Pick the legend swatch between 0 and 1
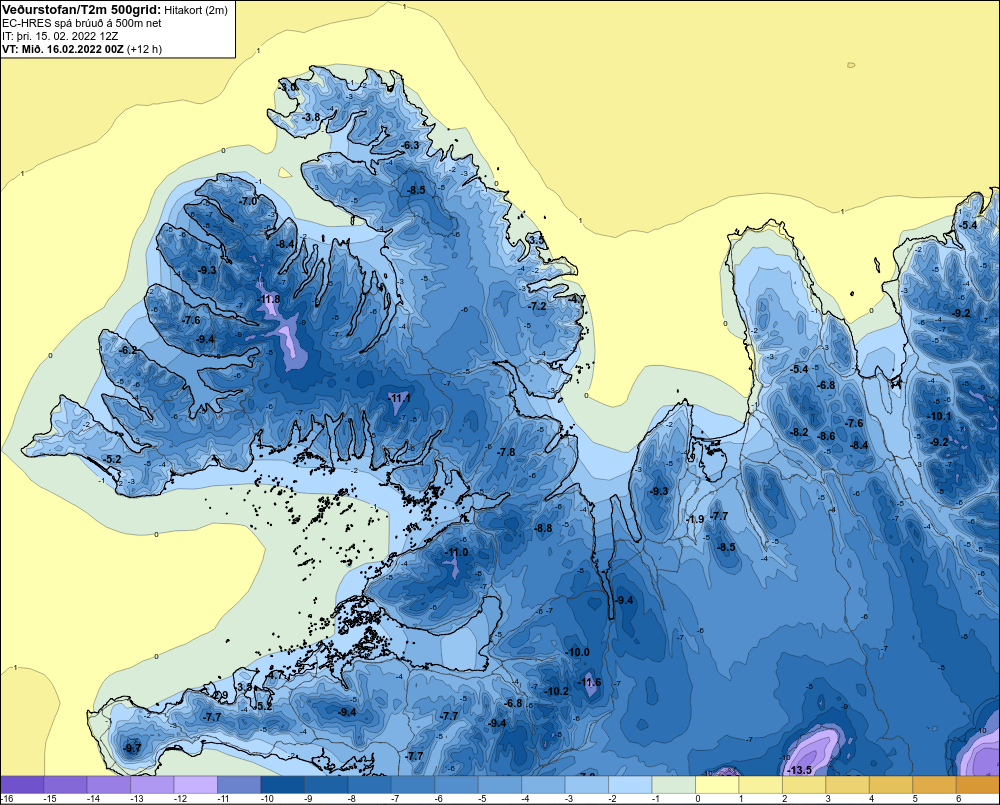 pos(717,785)
